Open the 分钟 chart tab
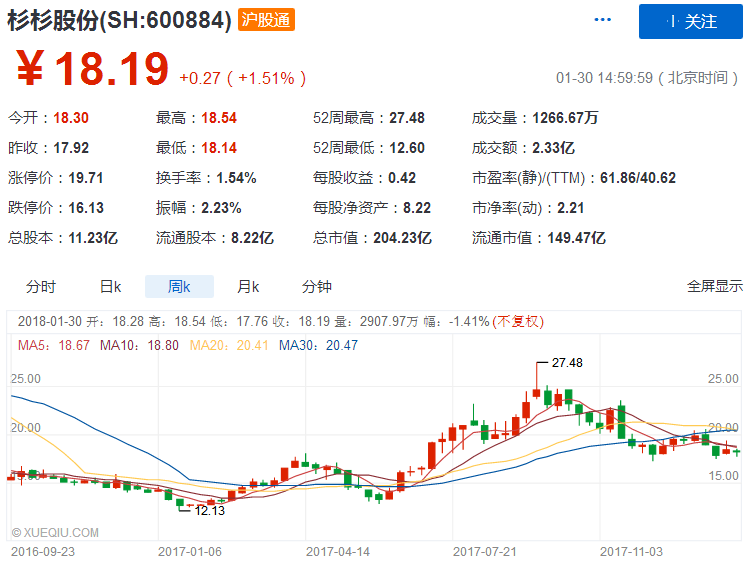Viewport: 748px width, 562px height. tap(317, 287)
